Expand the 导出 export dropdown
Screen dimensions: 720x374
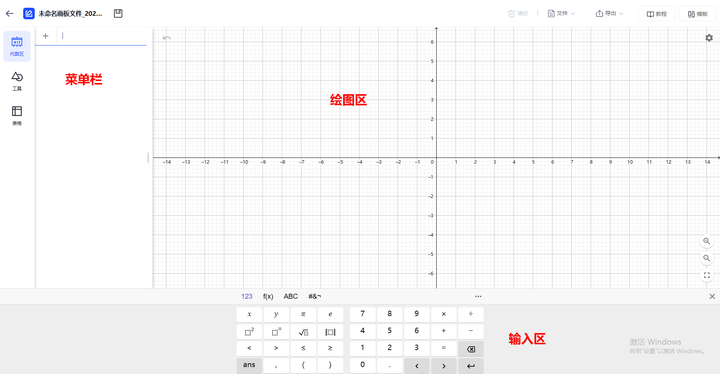pyautogui.click(x=609, y=14)
